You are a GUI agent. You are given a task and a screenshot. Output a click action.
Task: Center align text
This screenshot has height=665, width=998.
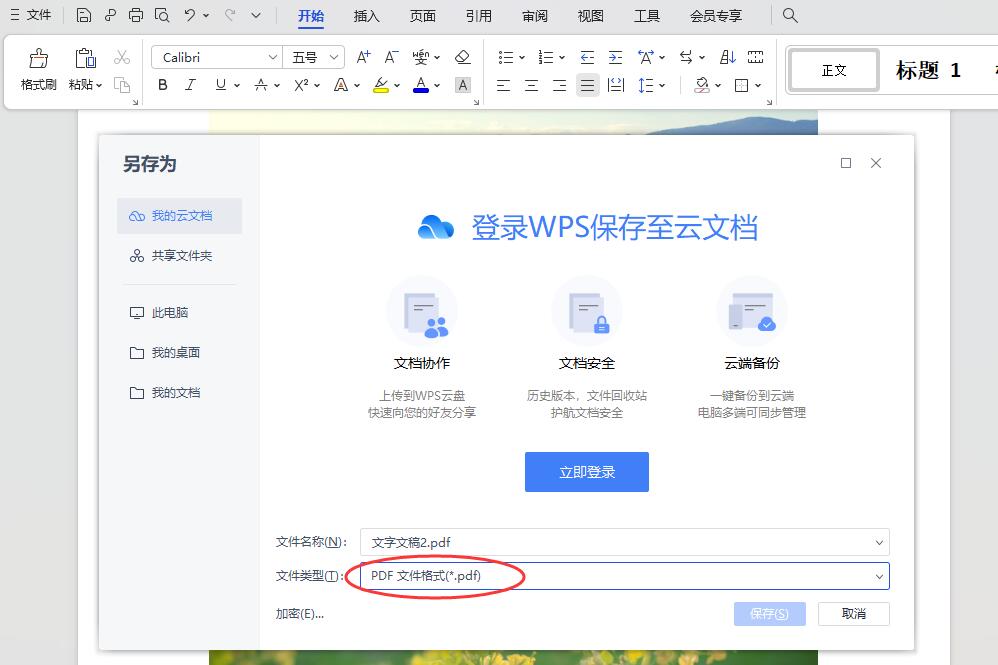[x=531, y=85]
